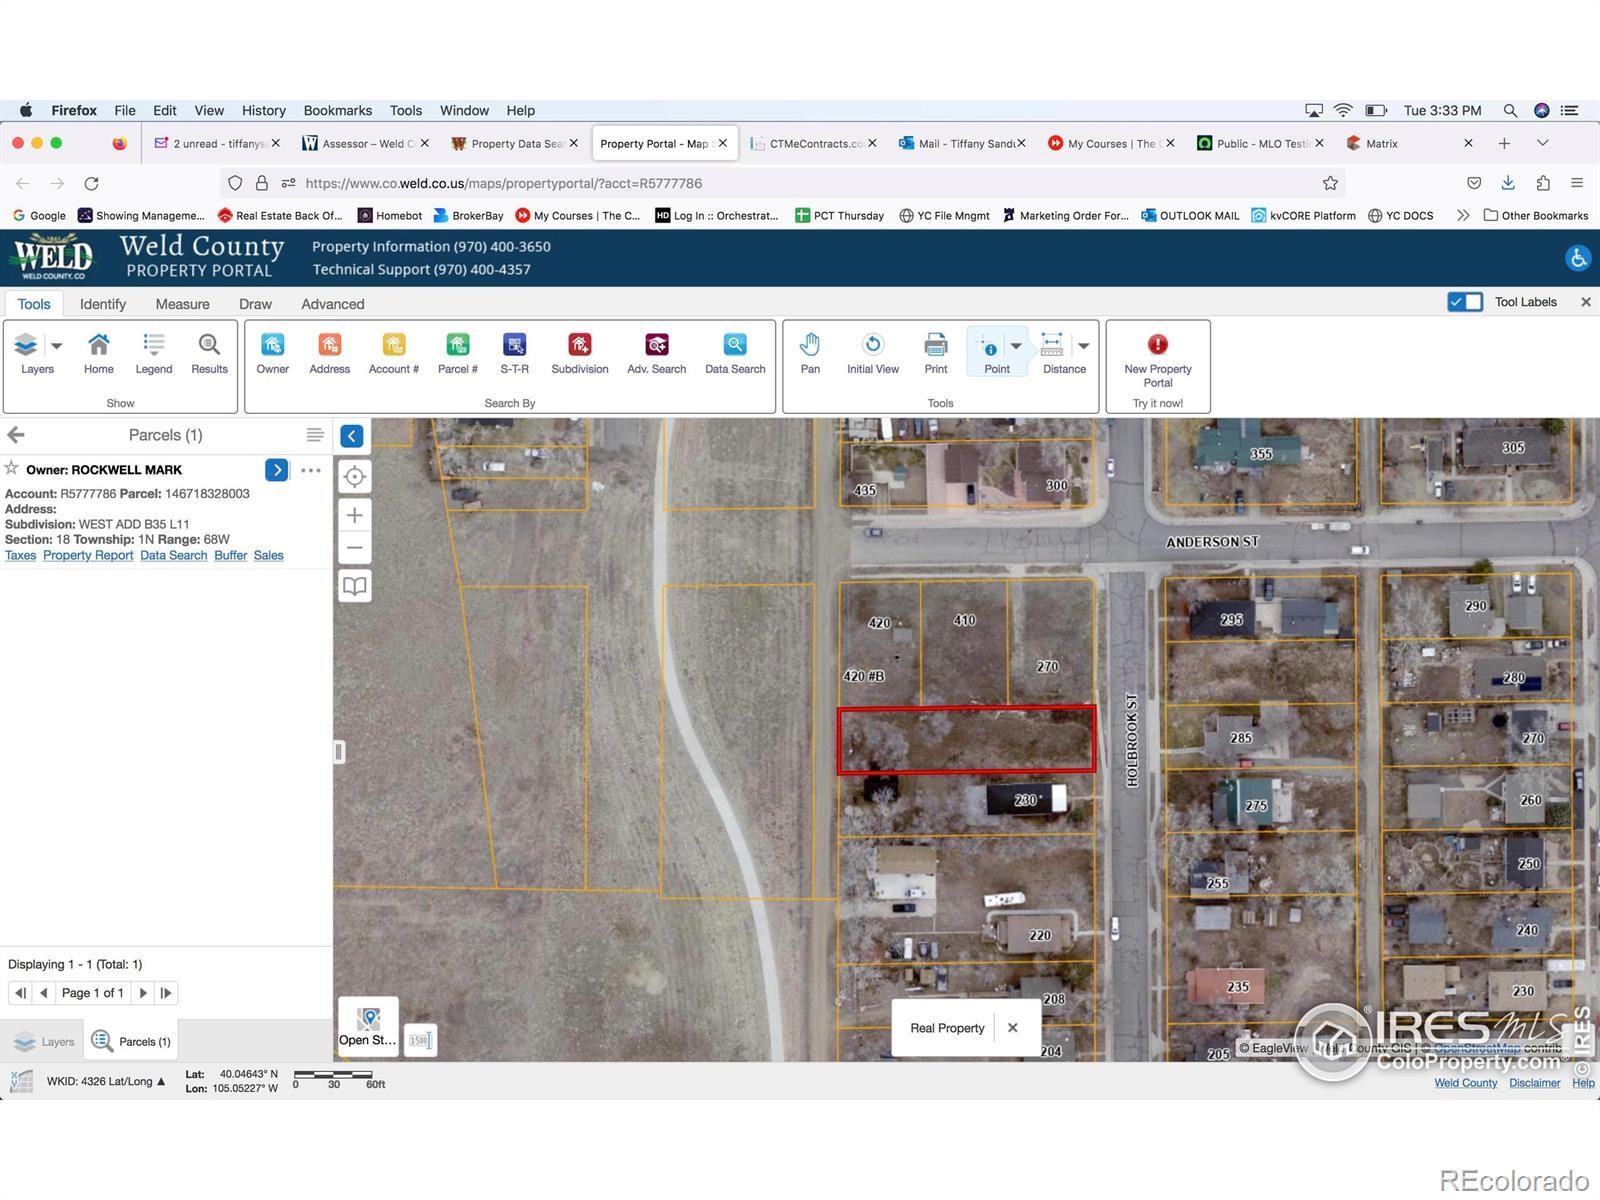Toggle the Tool Labels switch
The height and width of the screenshot is (1200, 1600).
[x=1465, y=302]
